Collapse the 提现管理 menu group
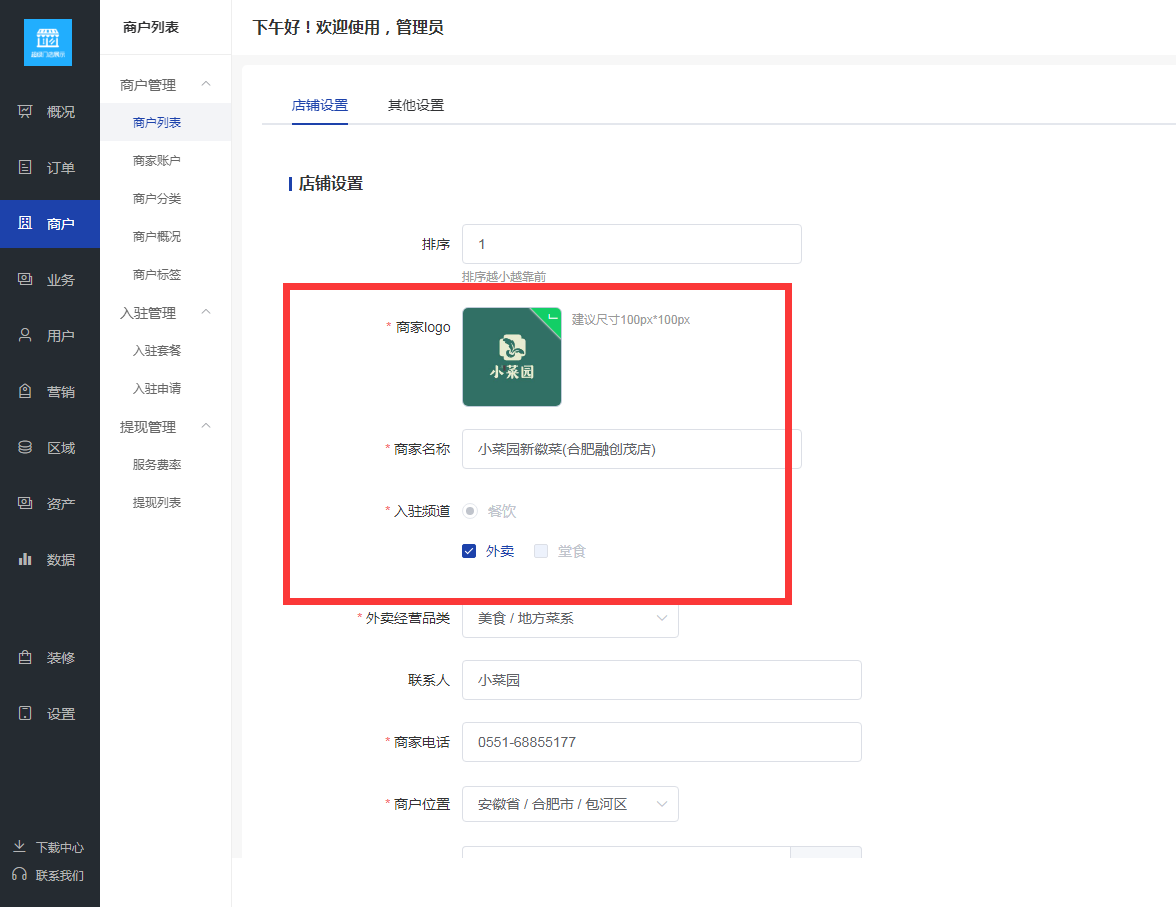Viewport: 1176px width, 907px height. click(x=206, y=426)
